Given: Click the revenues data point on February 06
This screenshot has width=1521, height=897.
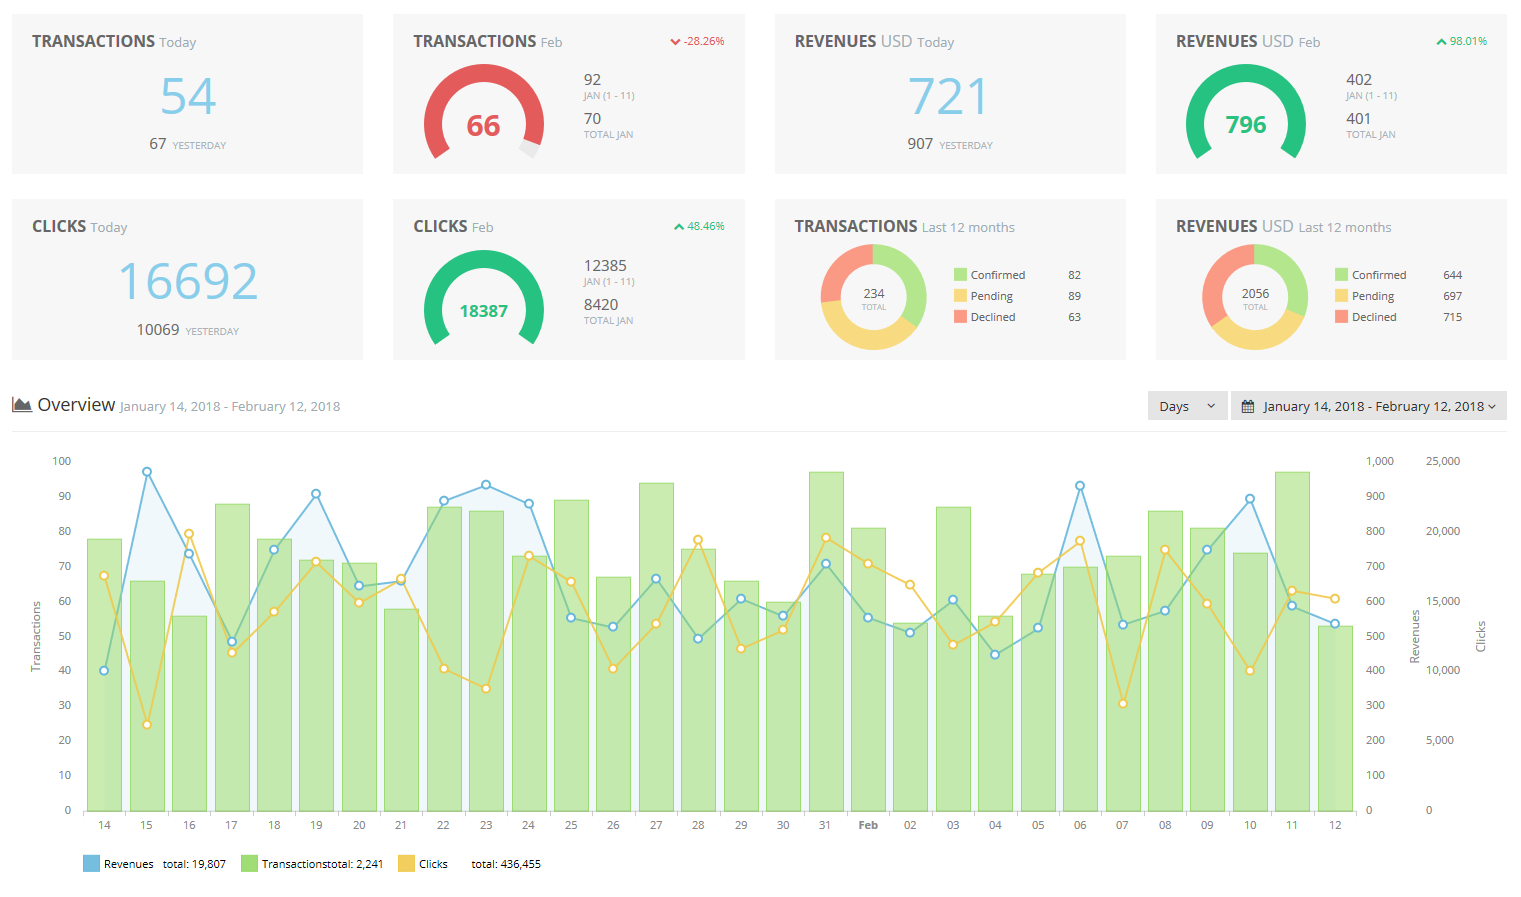Looking at the screenshot, I should point(1080,486).
